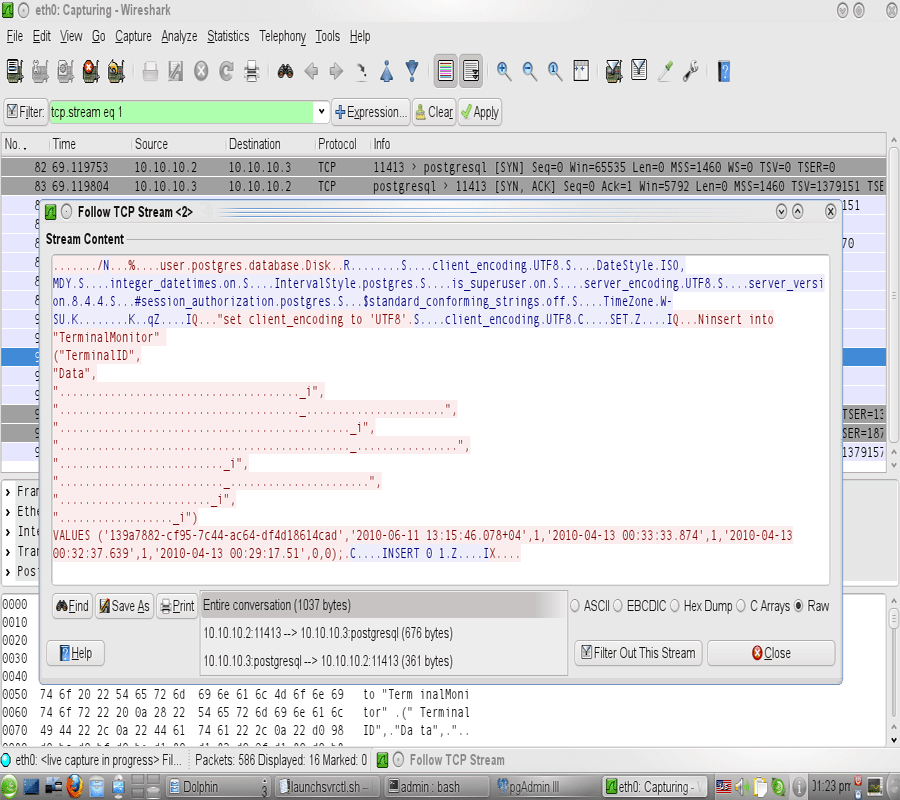900x800 pixels.
Task: Switch to Dolphin taskbar window
Action: point(218,787)
